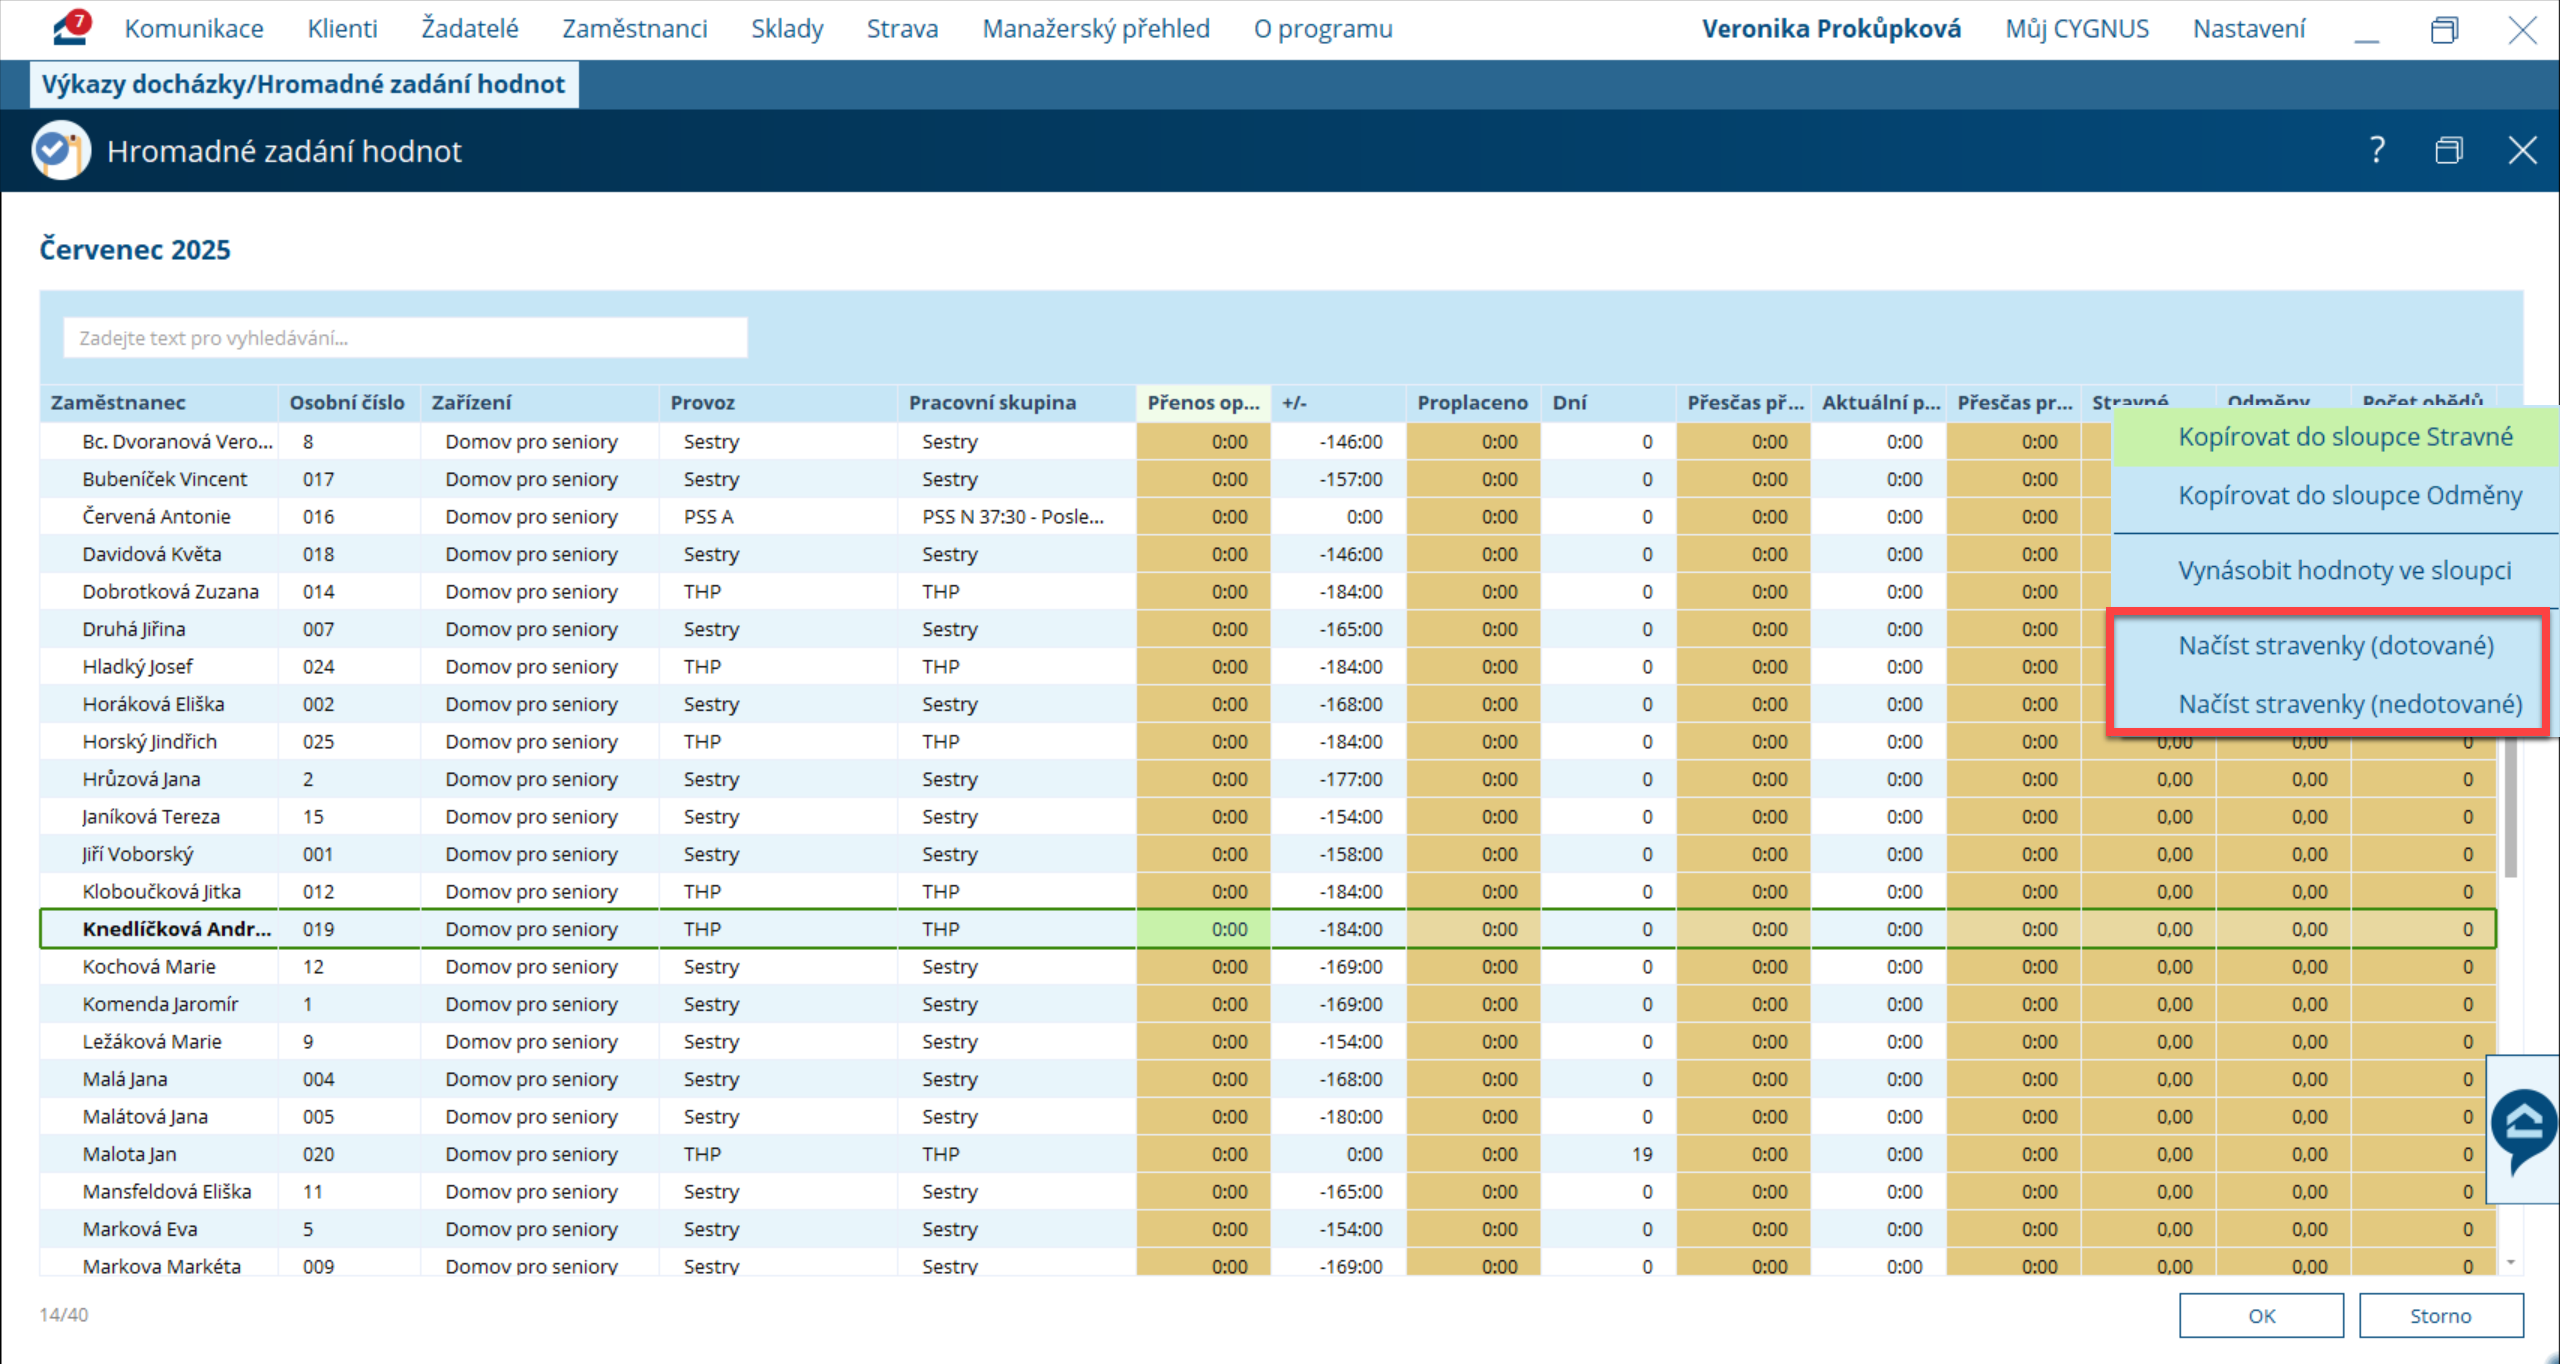2560x1364 pixels.
Task: Select Načíst stravenky (nedotované) menu entry
Action: pyautogui.click(x=2349, y=704)
